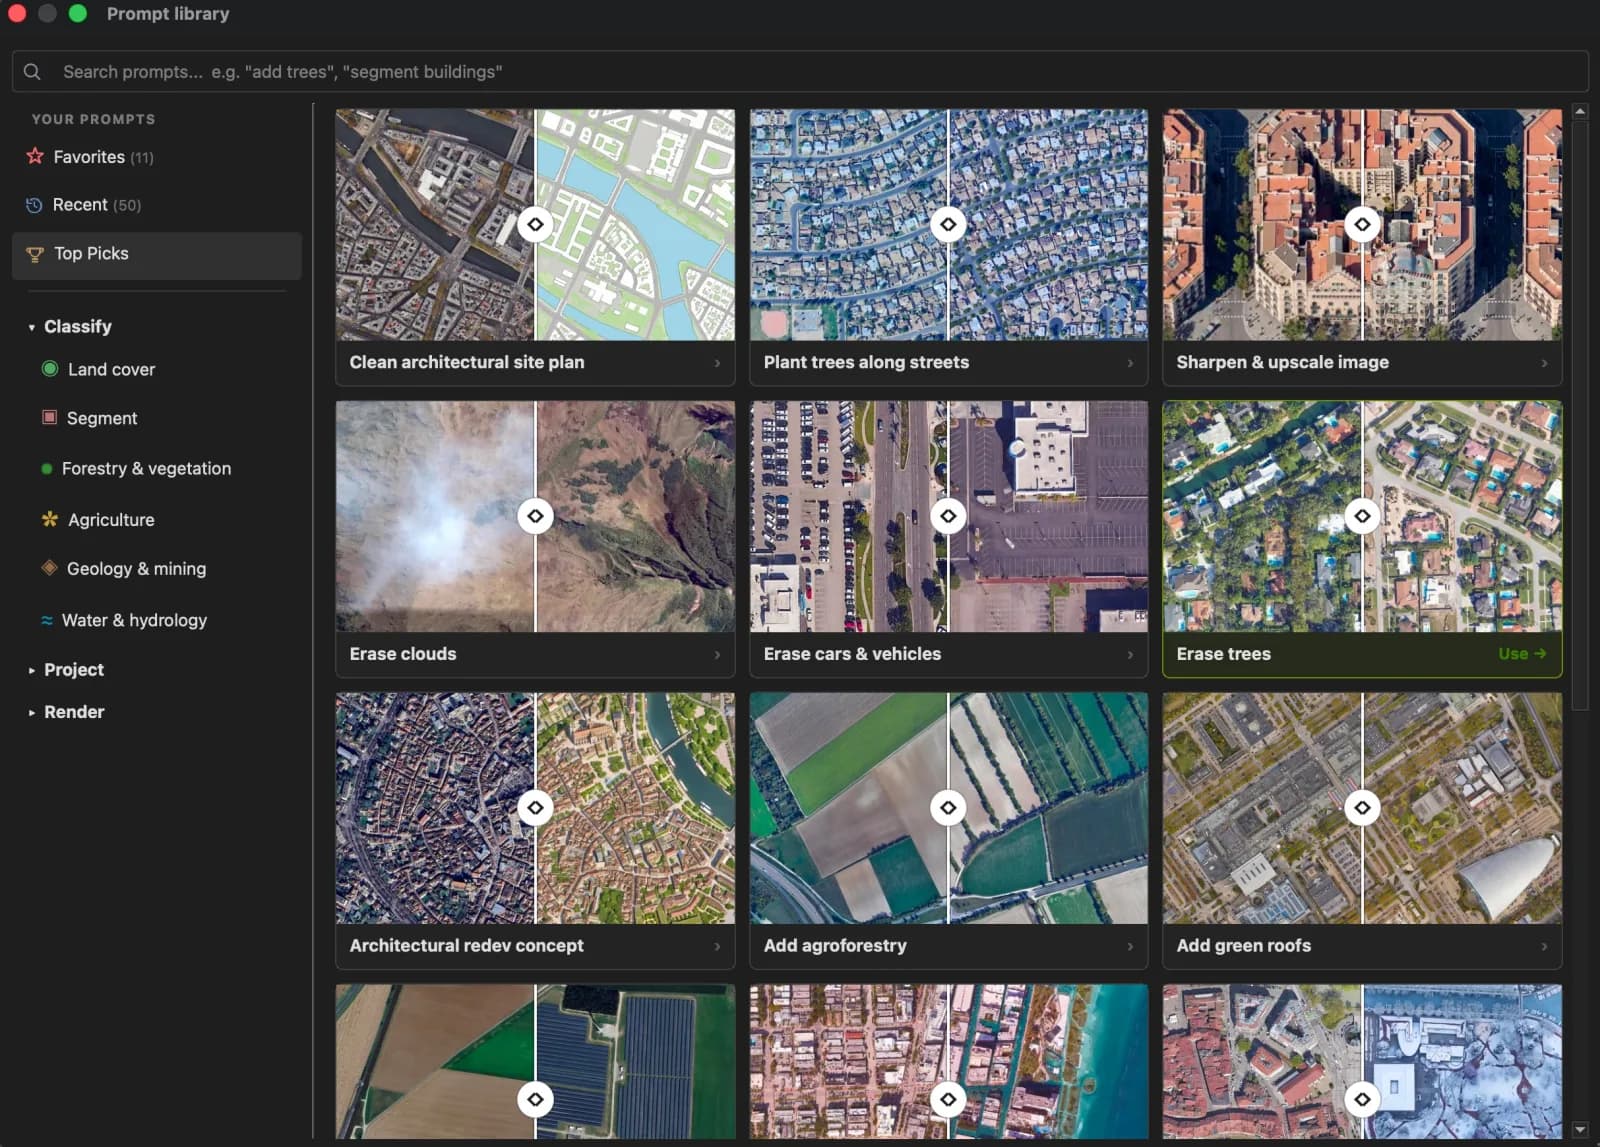Open chevron on Add green roofs
This screenshot has width=1600, height=1147.
1544,946
